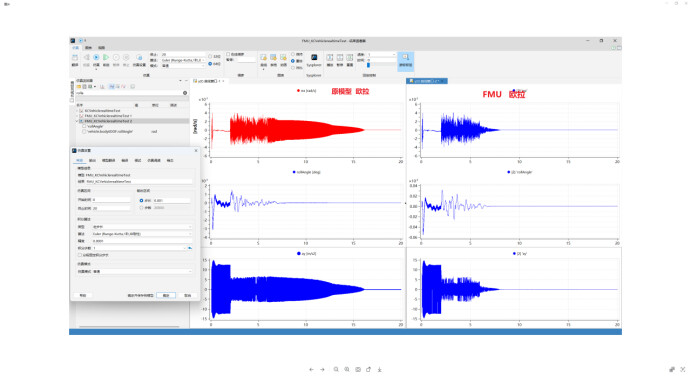Viewport: 692px width, 376px height.
Task: Launch the SysPlorer icon
Action: click(x=314, y=57)
